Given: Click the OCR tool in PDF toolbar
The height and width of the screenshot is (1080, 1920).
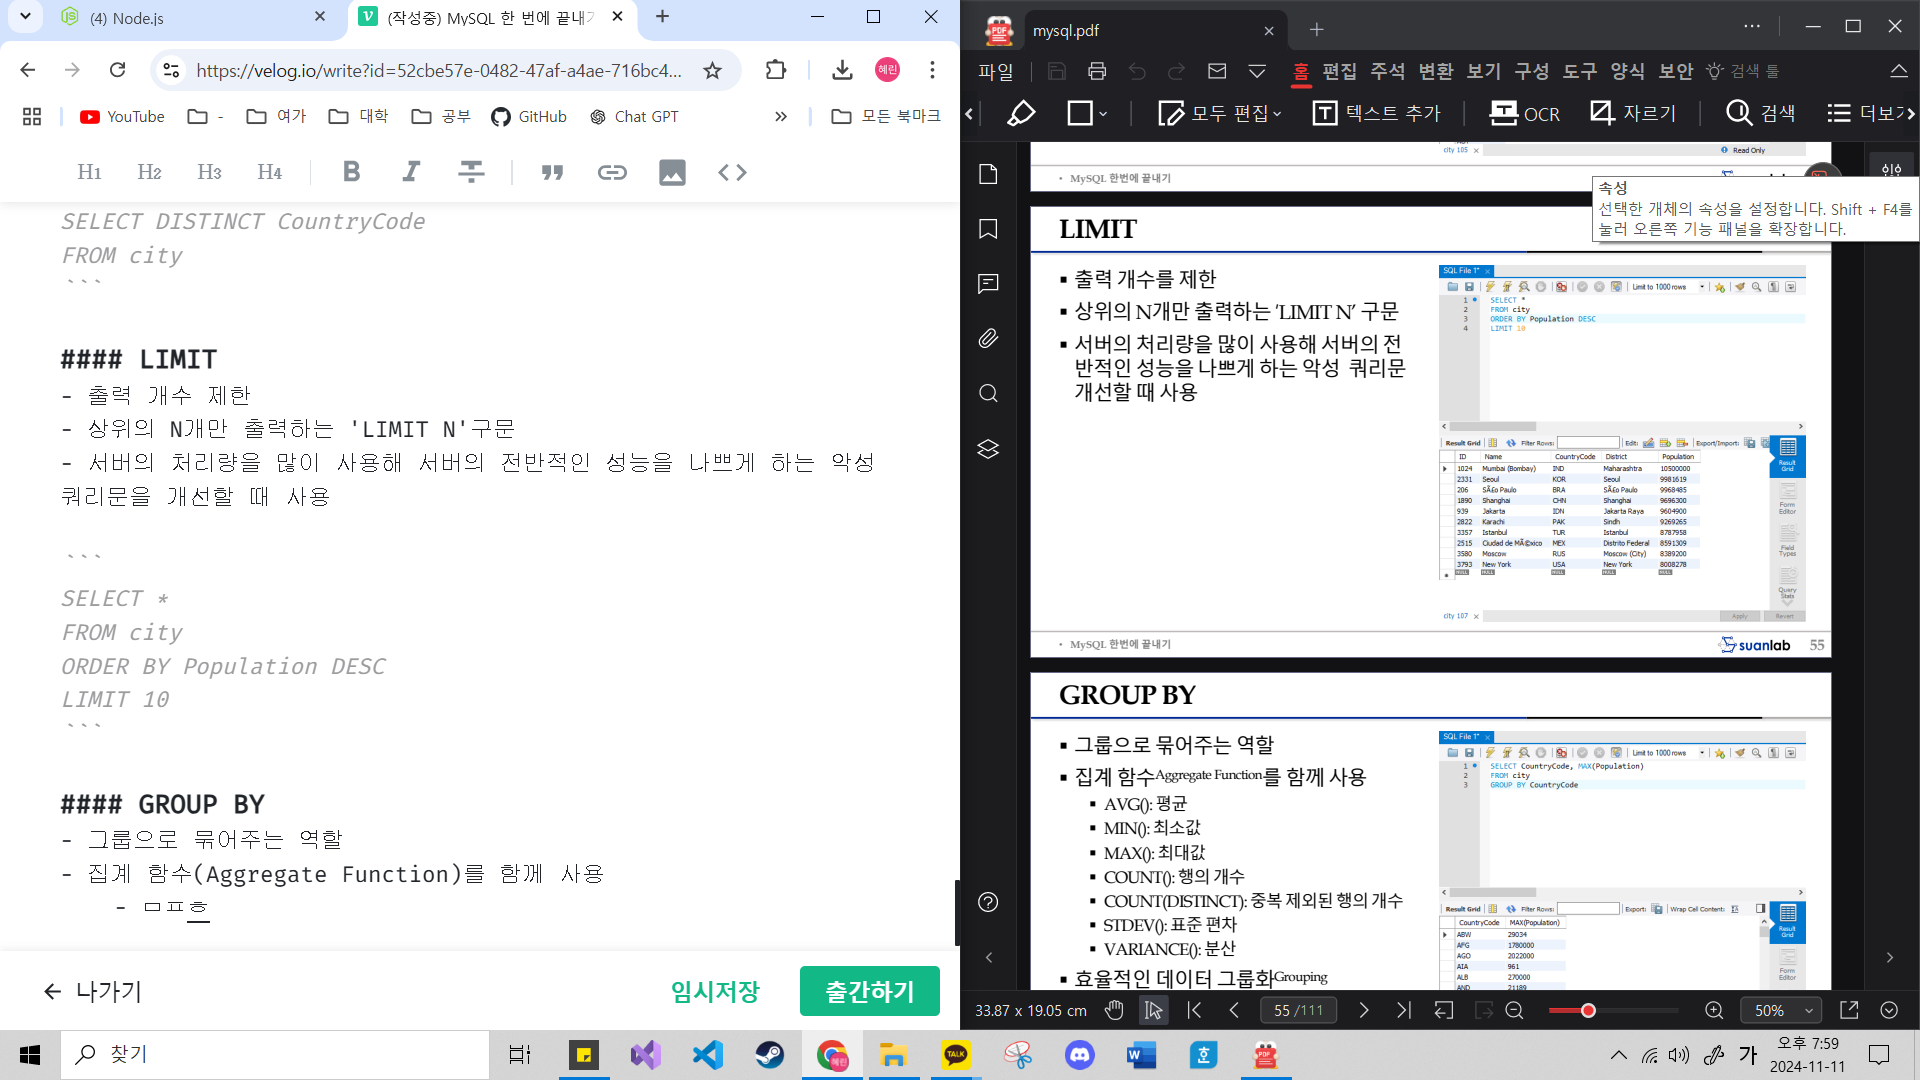Looking at the screenshot, I should (x=1524, y=113).
